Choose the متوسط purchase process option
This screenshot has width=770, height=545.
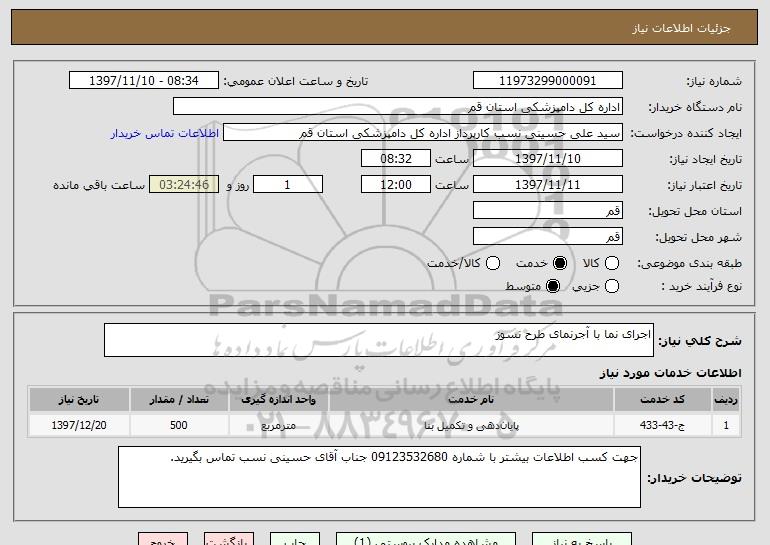click(553, 286)
